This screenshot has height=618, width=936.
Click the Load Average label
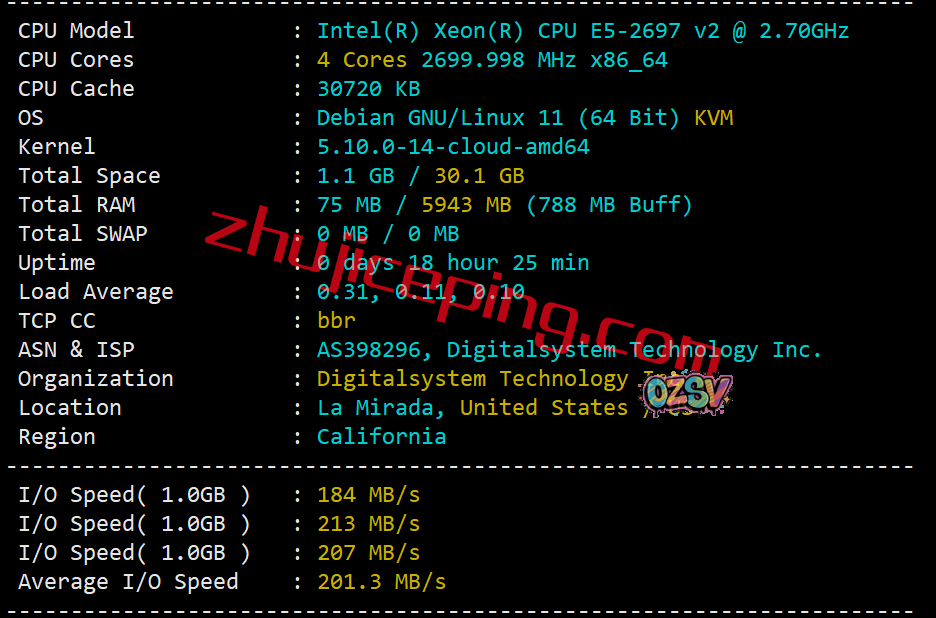tap(96, 292)
